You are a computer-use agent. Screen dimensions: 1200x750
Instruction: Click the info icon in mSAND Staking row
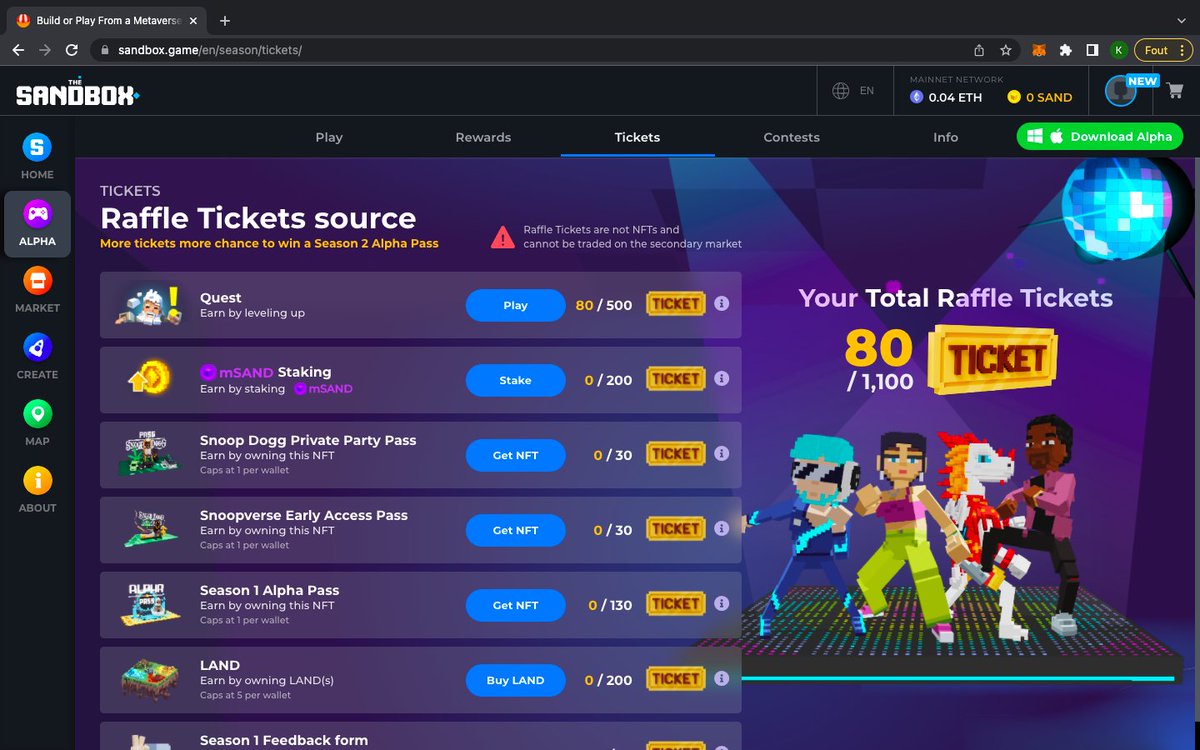pyautogui.click(x=722, y=379)
